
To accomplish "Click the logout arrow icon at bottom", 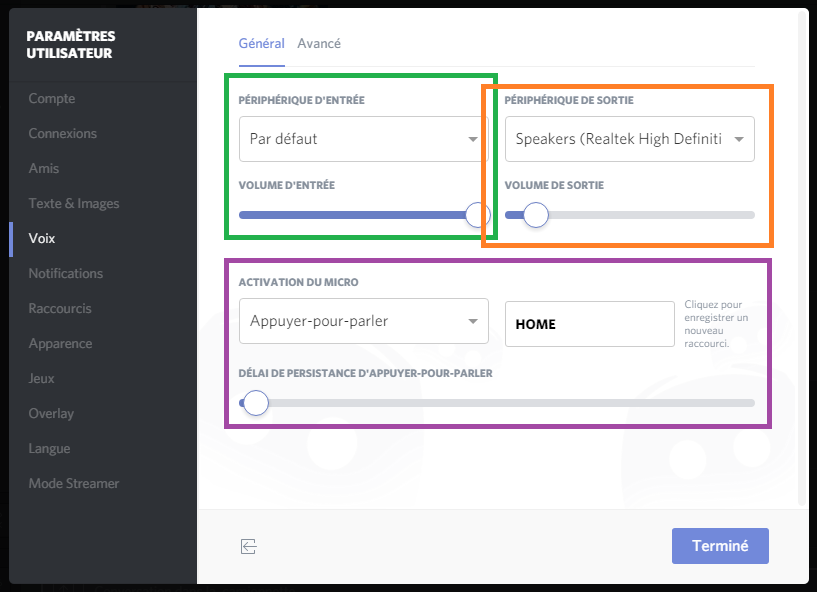I will [249, 547].
